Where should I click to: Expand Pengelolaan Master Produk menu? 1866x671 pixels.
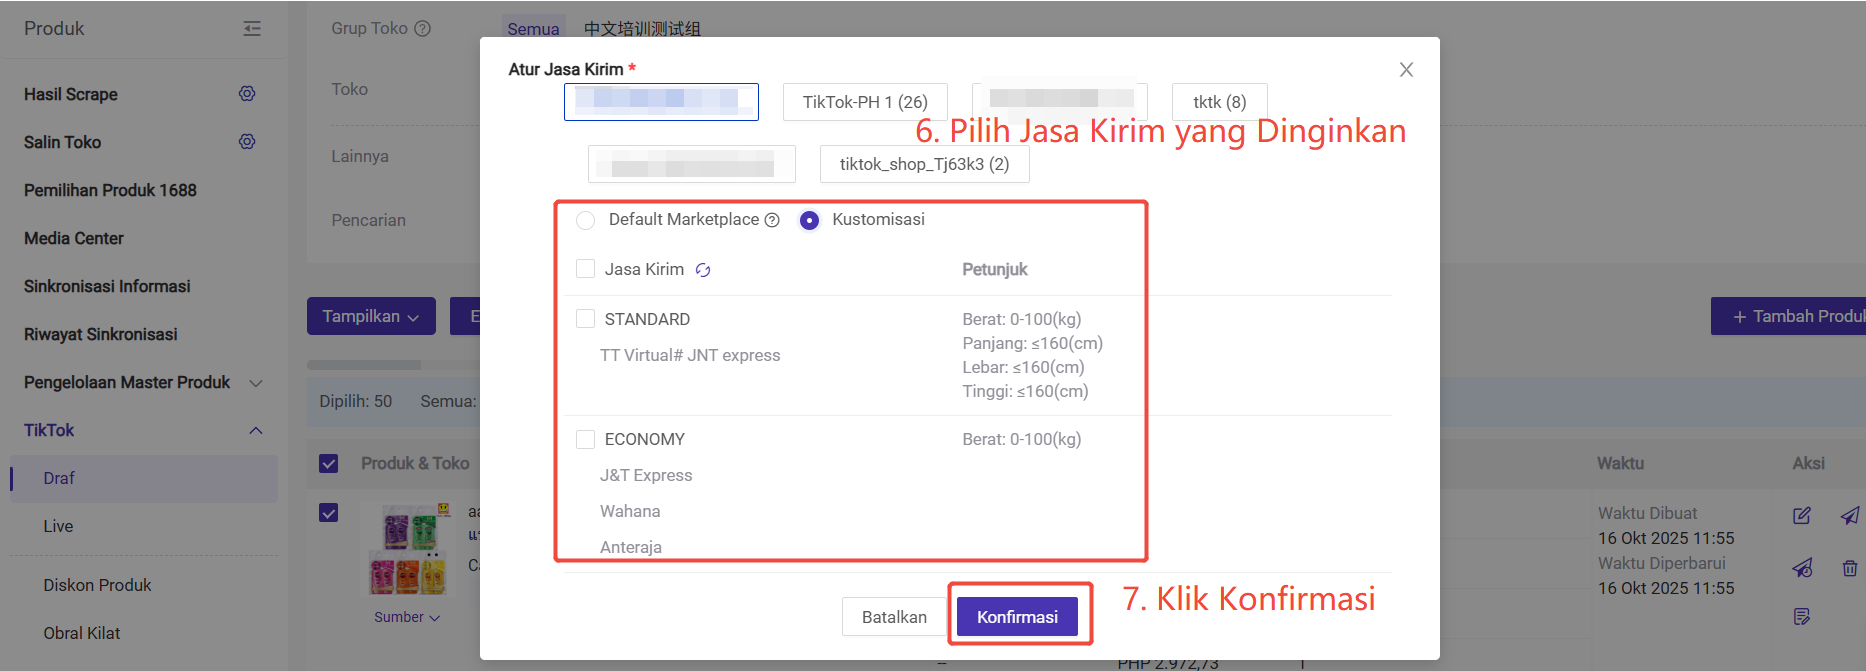click(256, 383)
